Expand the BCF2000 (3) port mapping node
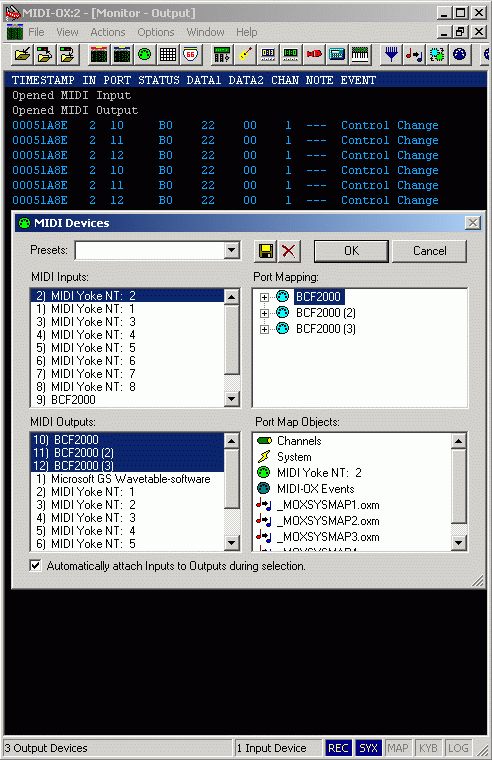 [x=264, y=329]
